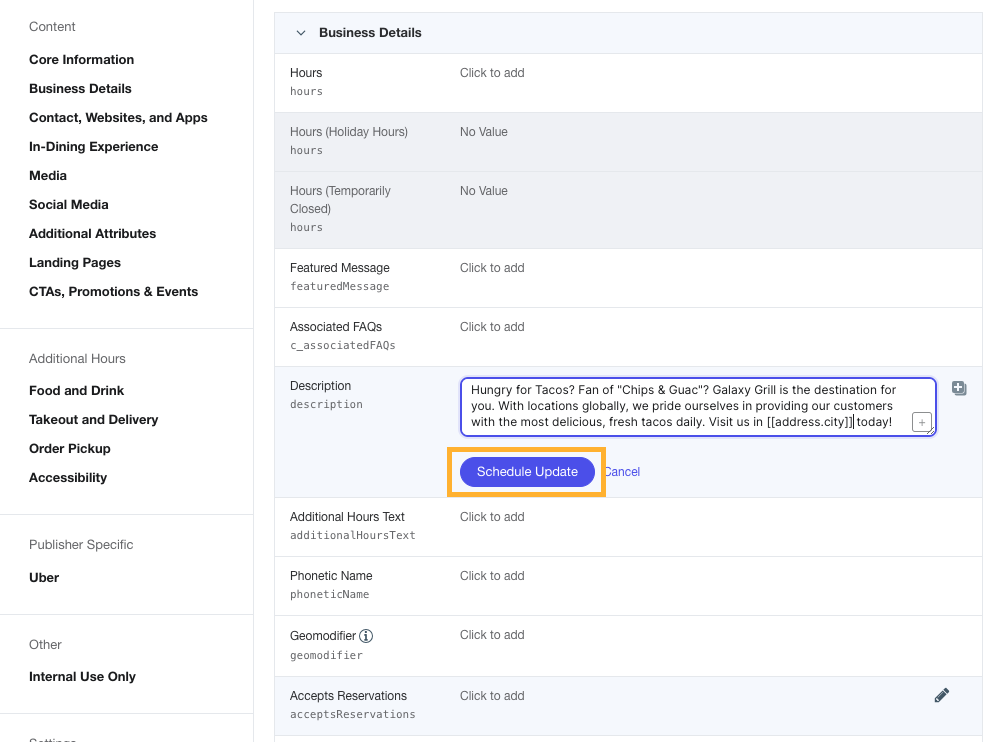
Task: Click the info icon next to Geomodifier
Action: pyautogui.click(x=366, y=634)
